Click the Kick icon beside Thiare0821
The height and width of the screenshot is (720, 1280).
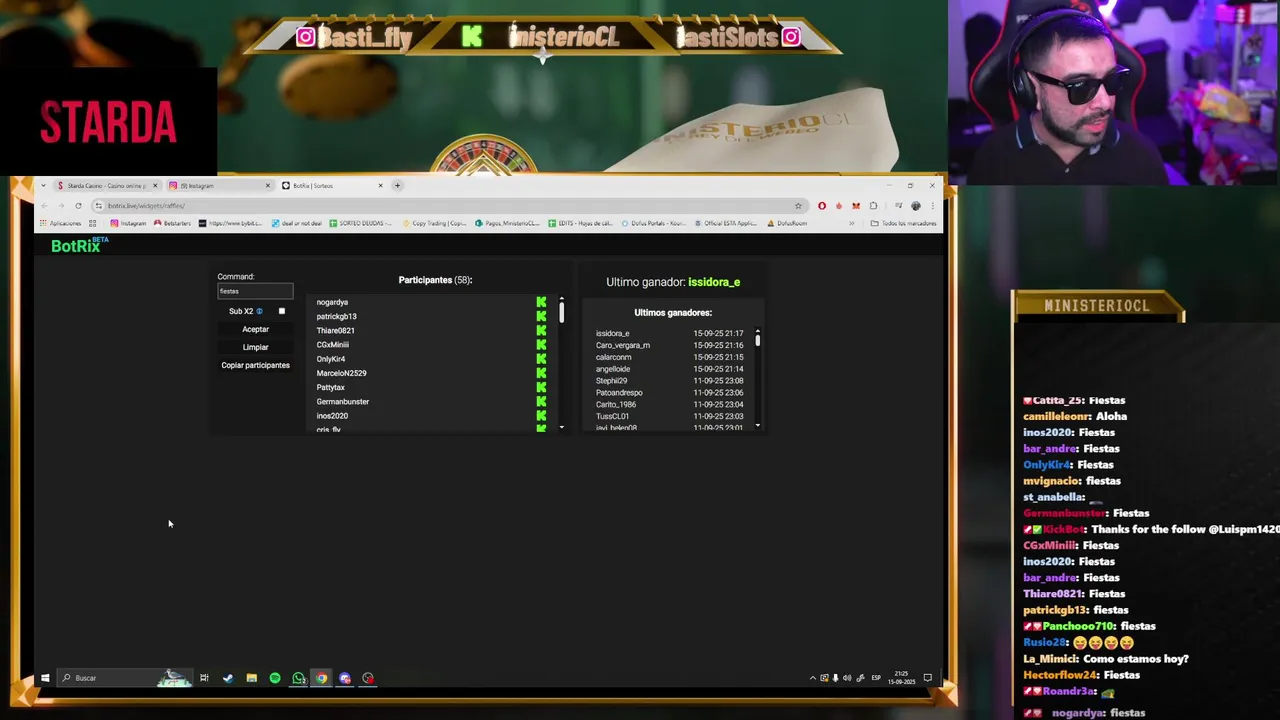pyautogui.click(x=541, y=330)
